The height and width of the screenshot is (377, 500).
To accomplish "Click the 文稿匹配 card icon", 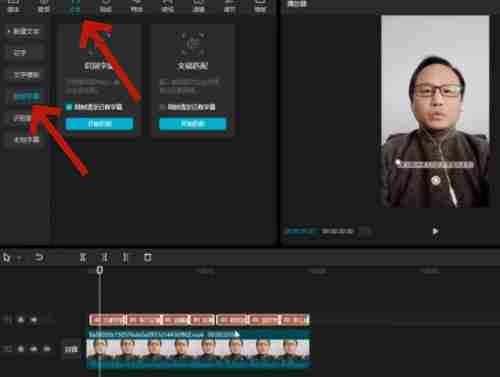I will [x=193, y=44].
